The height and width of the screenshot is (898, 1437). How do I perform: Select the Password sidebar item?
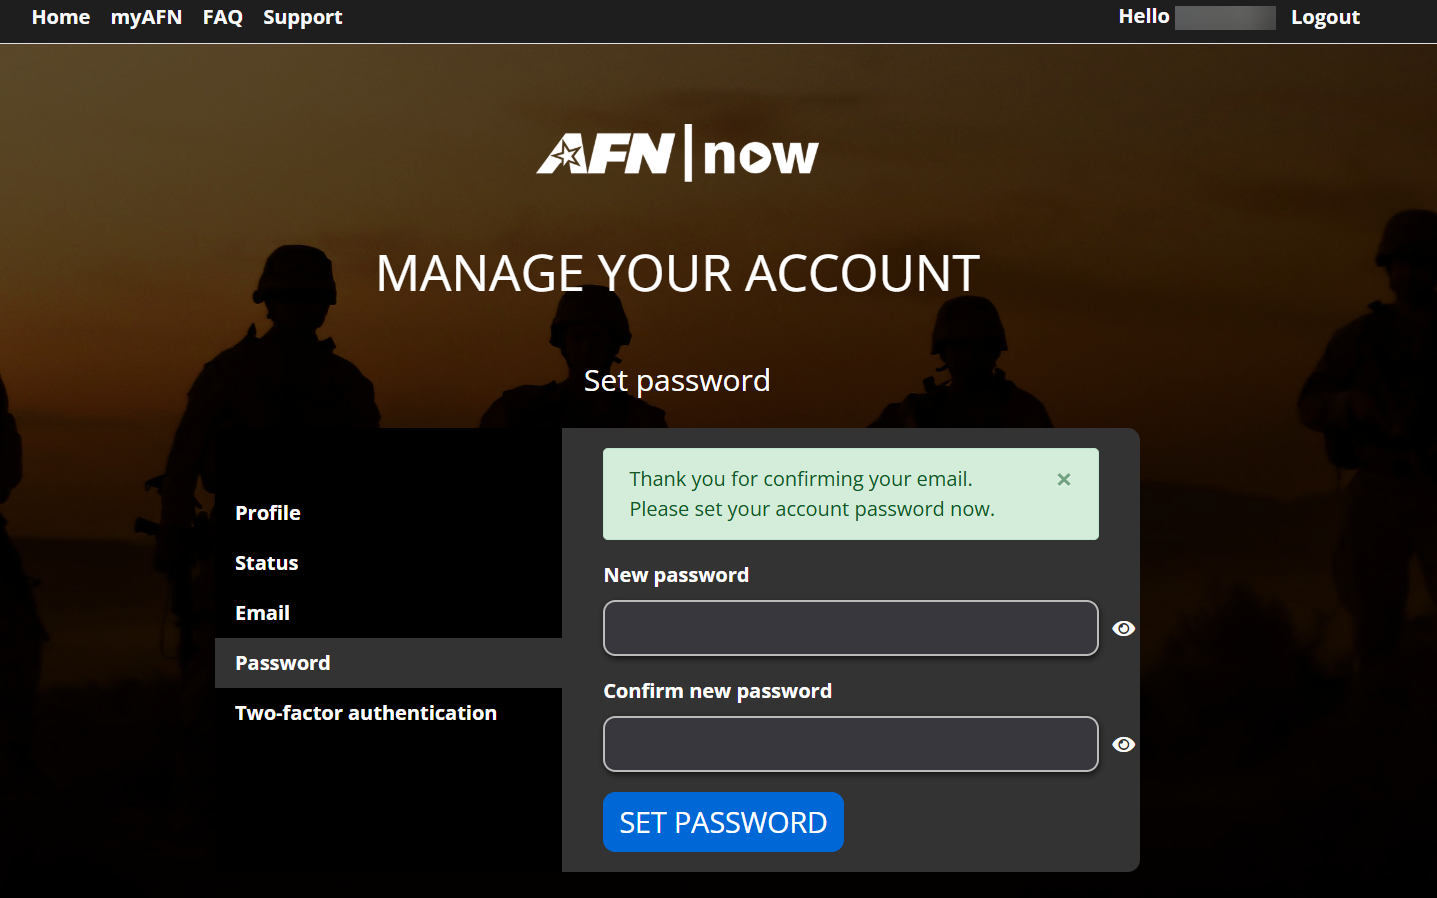click(388, 663)
